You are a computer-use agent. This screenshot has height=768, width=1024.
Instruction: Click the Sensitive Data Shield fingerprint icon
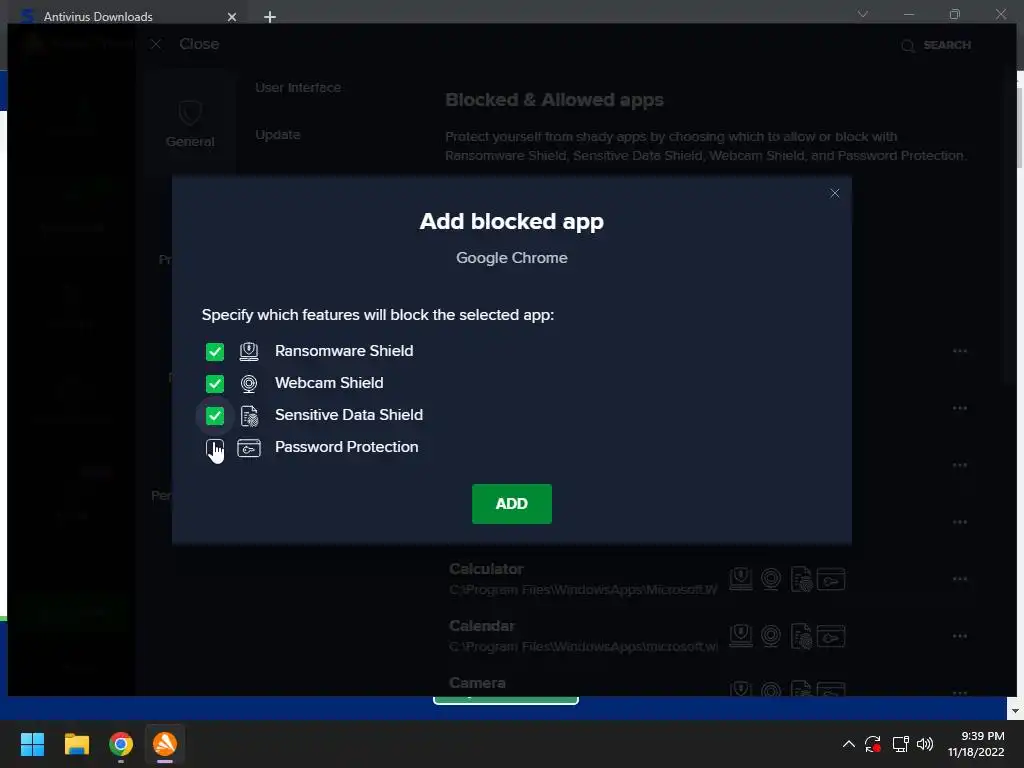click(x=249, y=415)
